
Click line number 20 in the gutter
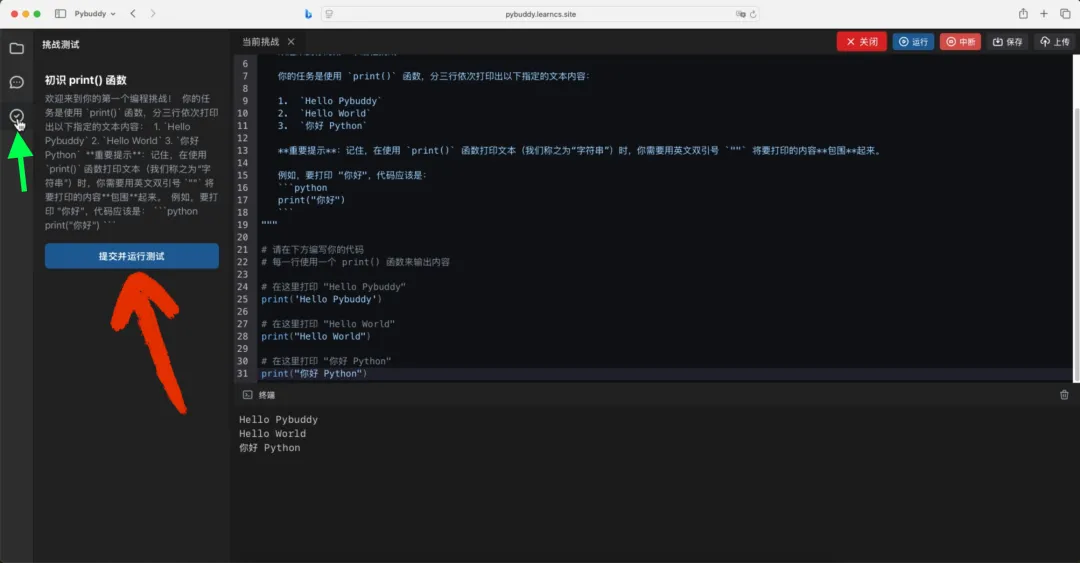(x=242, y=237)
